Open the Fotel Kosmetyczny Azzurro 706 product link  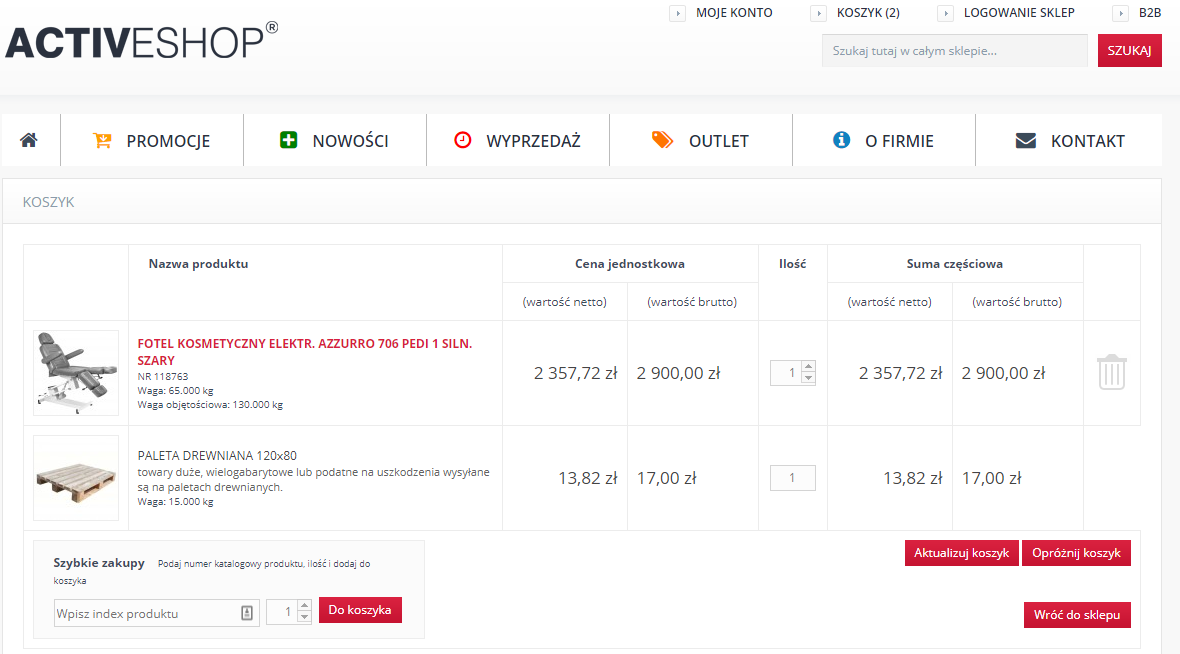coord(305,351)
